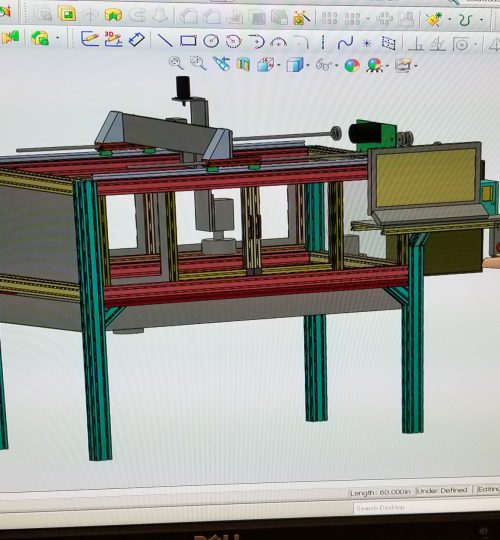Select the 3 Point Arc tool

click(278, 42)
